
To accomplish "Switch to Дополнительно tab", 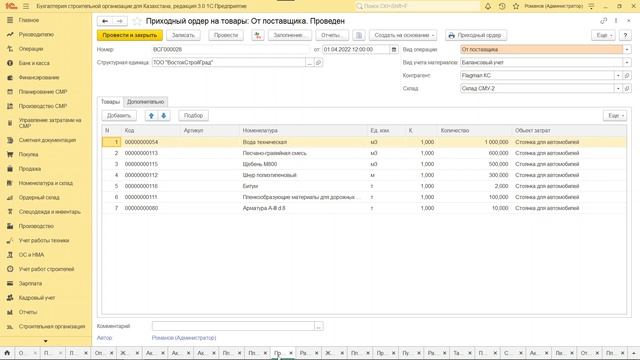I will point(145,102).
